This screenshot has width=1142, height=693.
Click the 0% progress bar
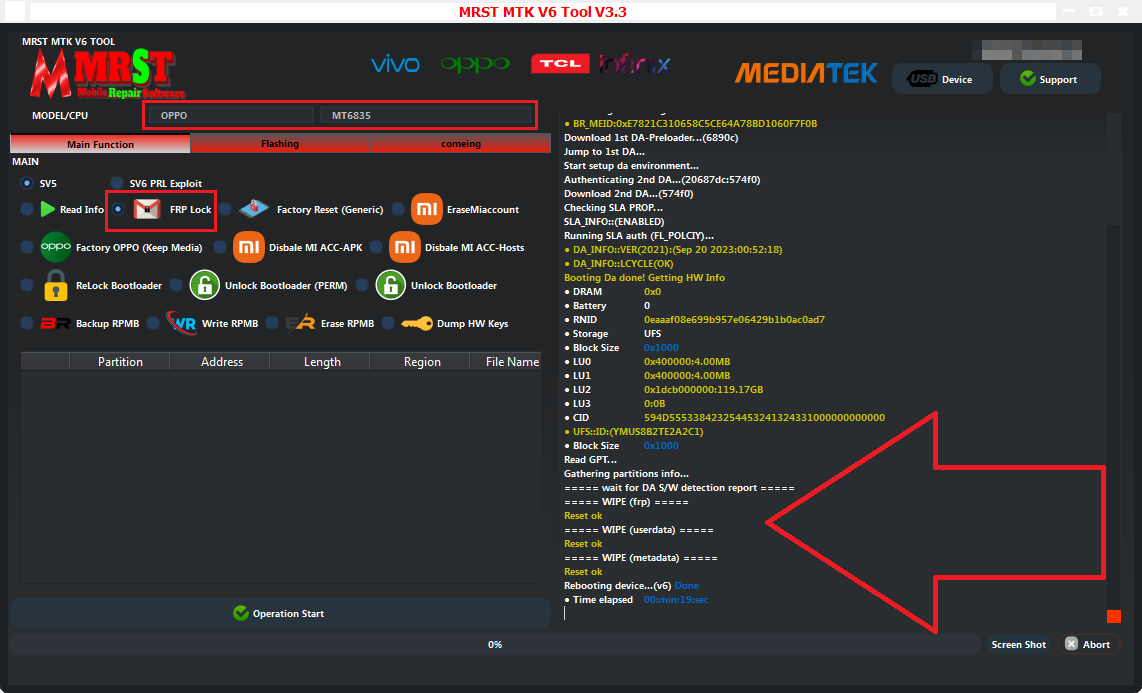click(495, 644)
